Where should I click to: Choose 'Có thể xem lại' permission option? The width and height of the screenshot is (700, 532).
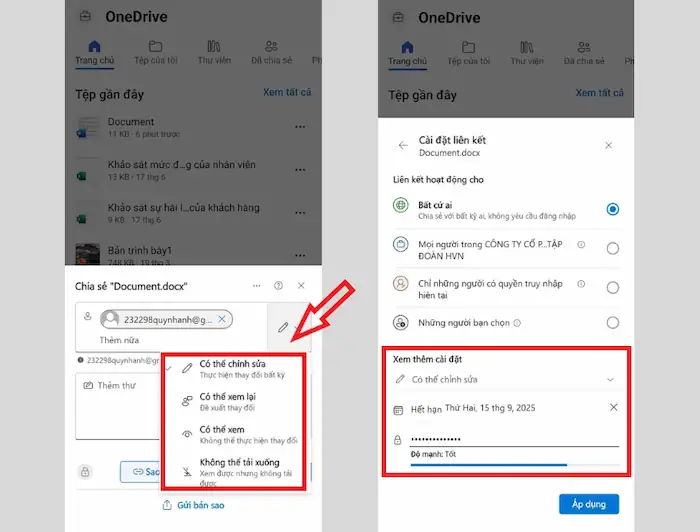(x=233, y=402)
